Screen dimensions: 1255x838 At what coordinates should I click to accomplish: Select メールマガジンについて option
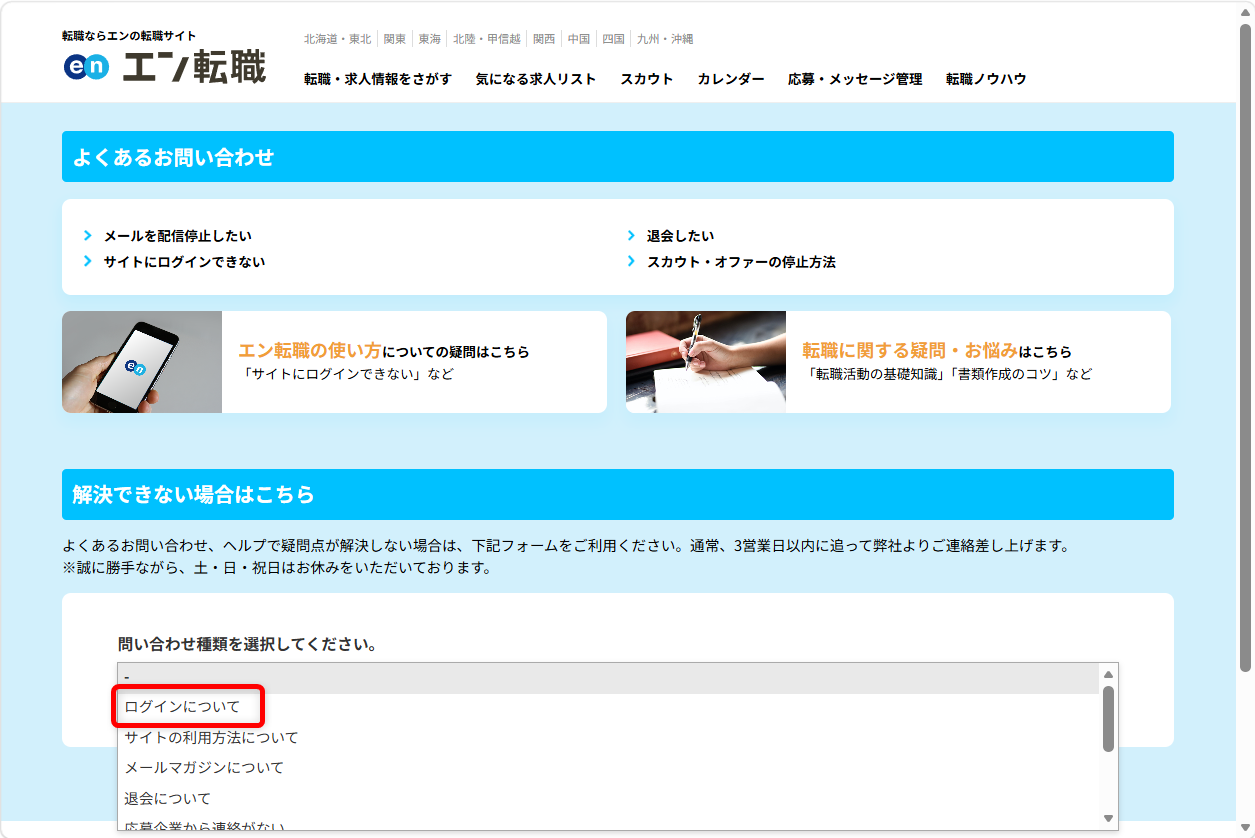(608, 768)
